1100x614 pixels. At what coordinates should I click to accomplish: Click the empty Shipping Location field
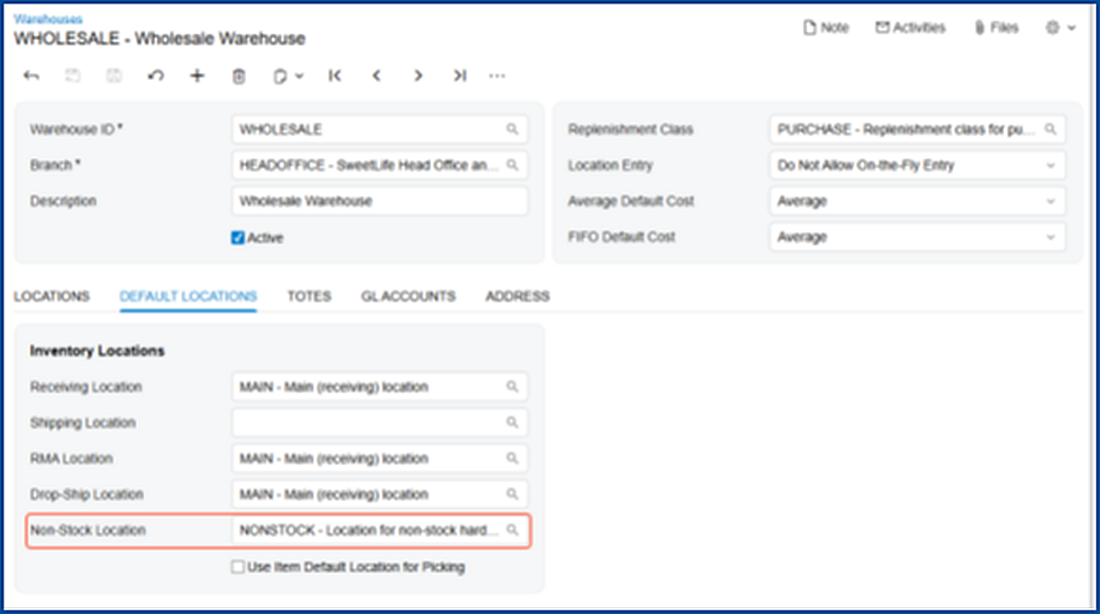click(x=368, y=423)
